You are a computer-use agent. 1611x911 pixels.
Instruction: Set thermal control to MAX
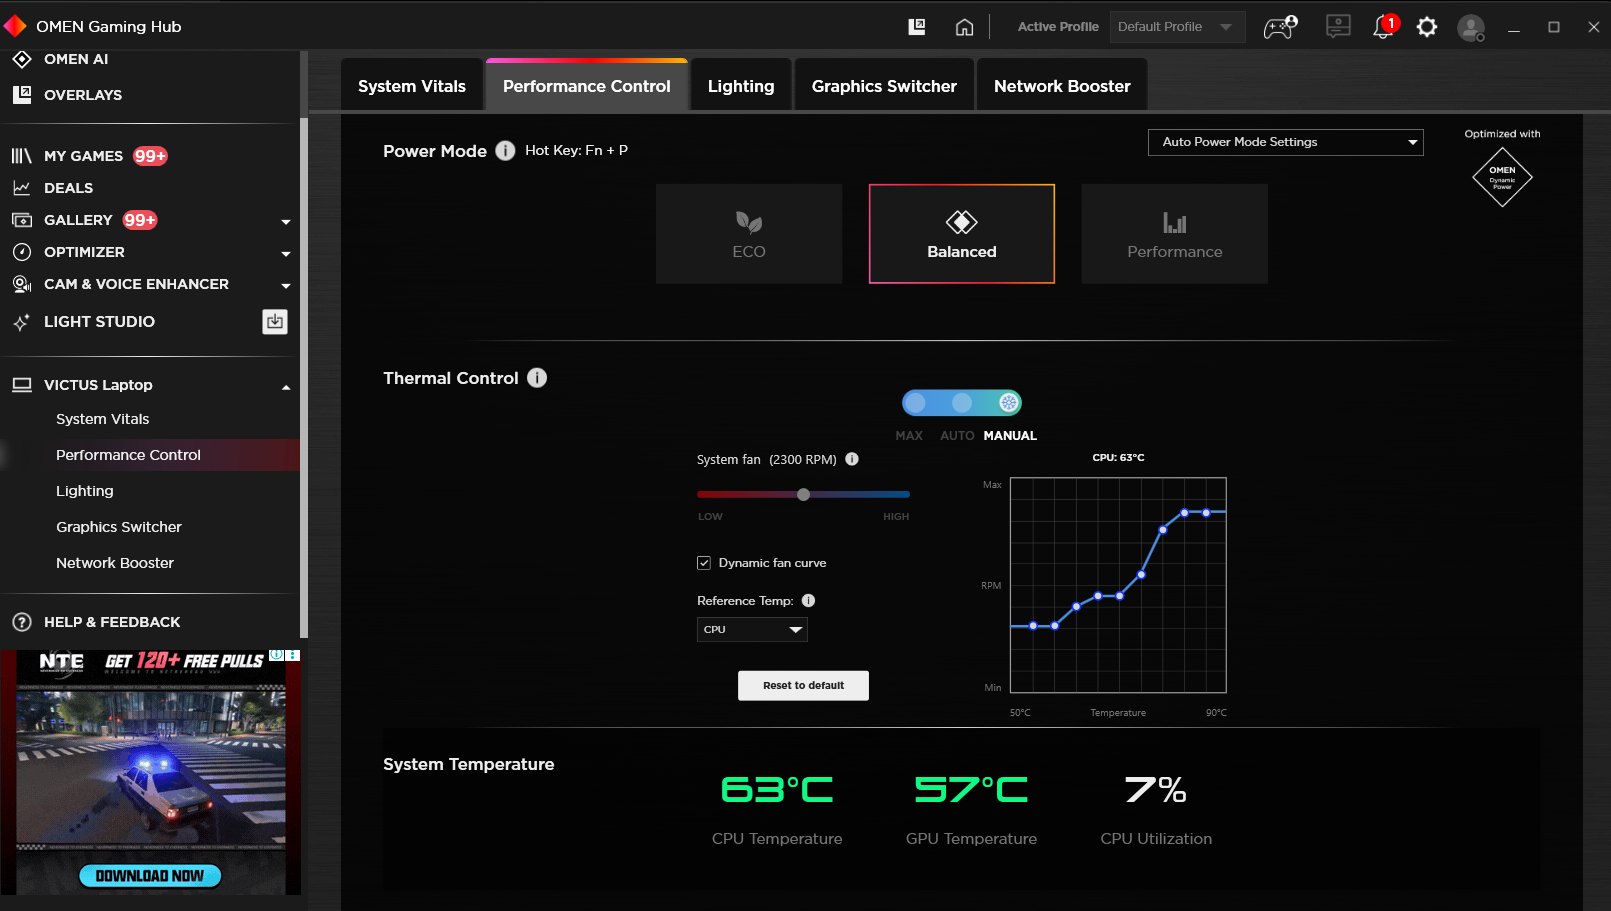click(x=914, y=403)
